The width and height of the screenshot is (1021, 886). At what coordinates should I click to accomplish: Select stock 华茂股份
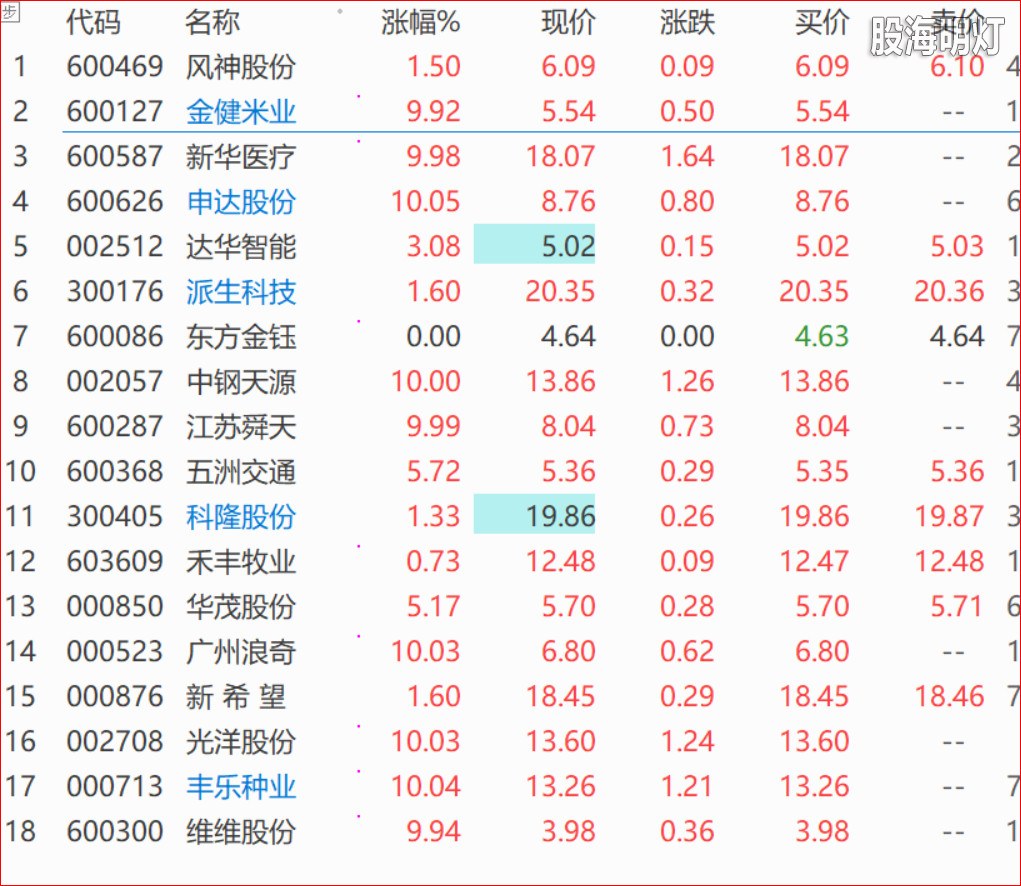[241, 607]
